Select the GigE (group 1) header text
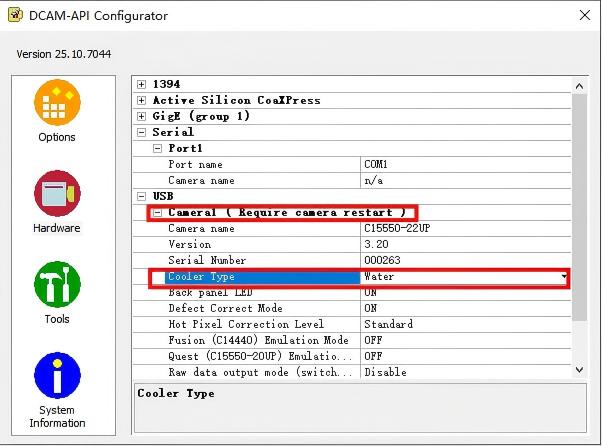This screenshot has height=446, width=602. pyautogui.click(x=201, y=116)
